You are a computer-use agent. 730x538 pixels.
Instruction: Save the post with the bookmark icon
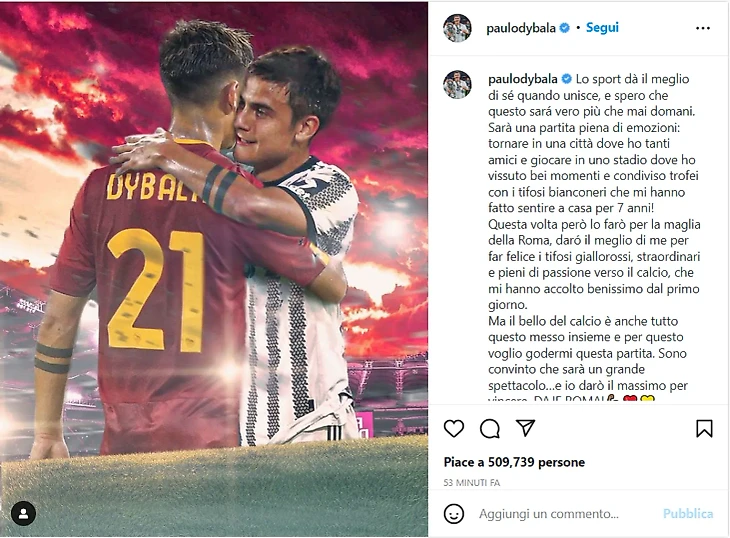coord(704,429)
